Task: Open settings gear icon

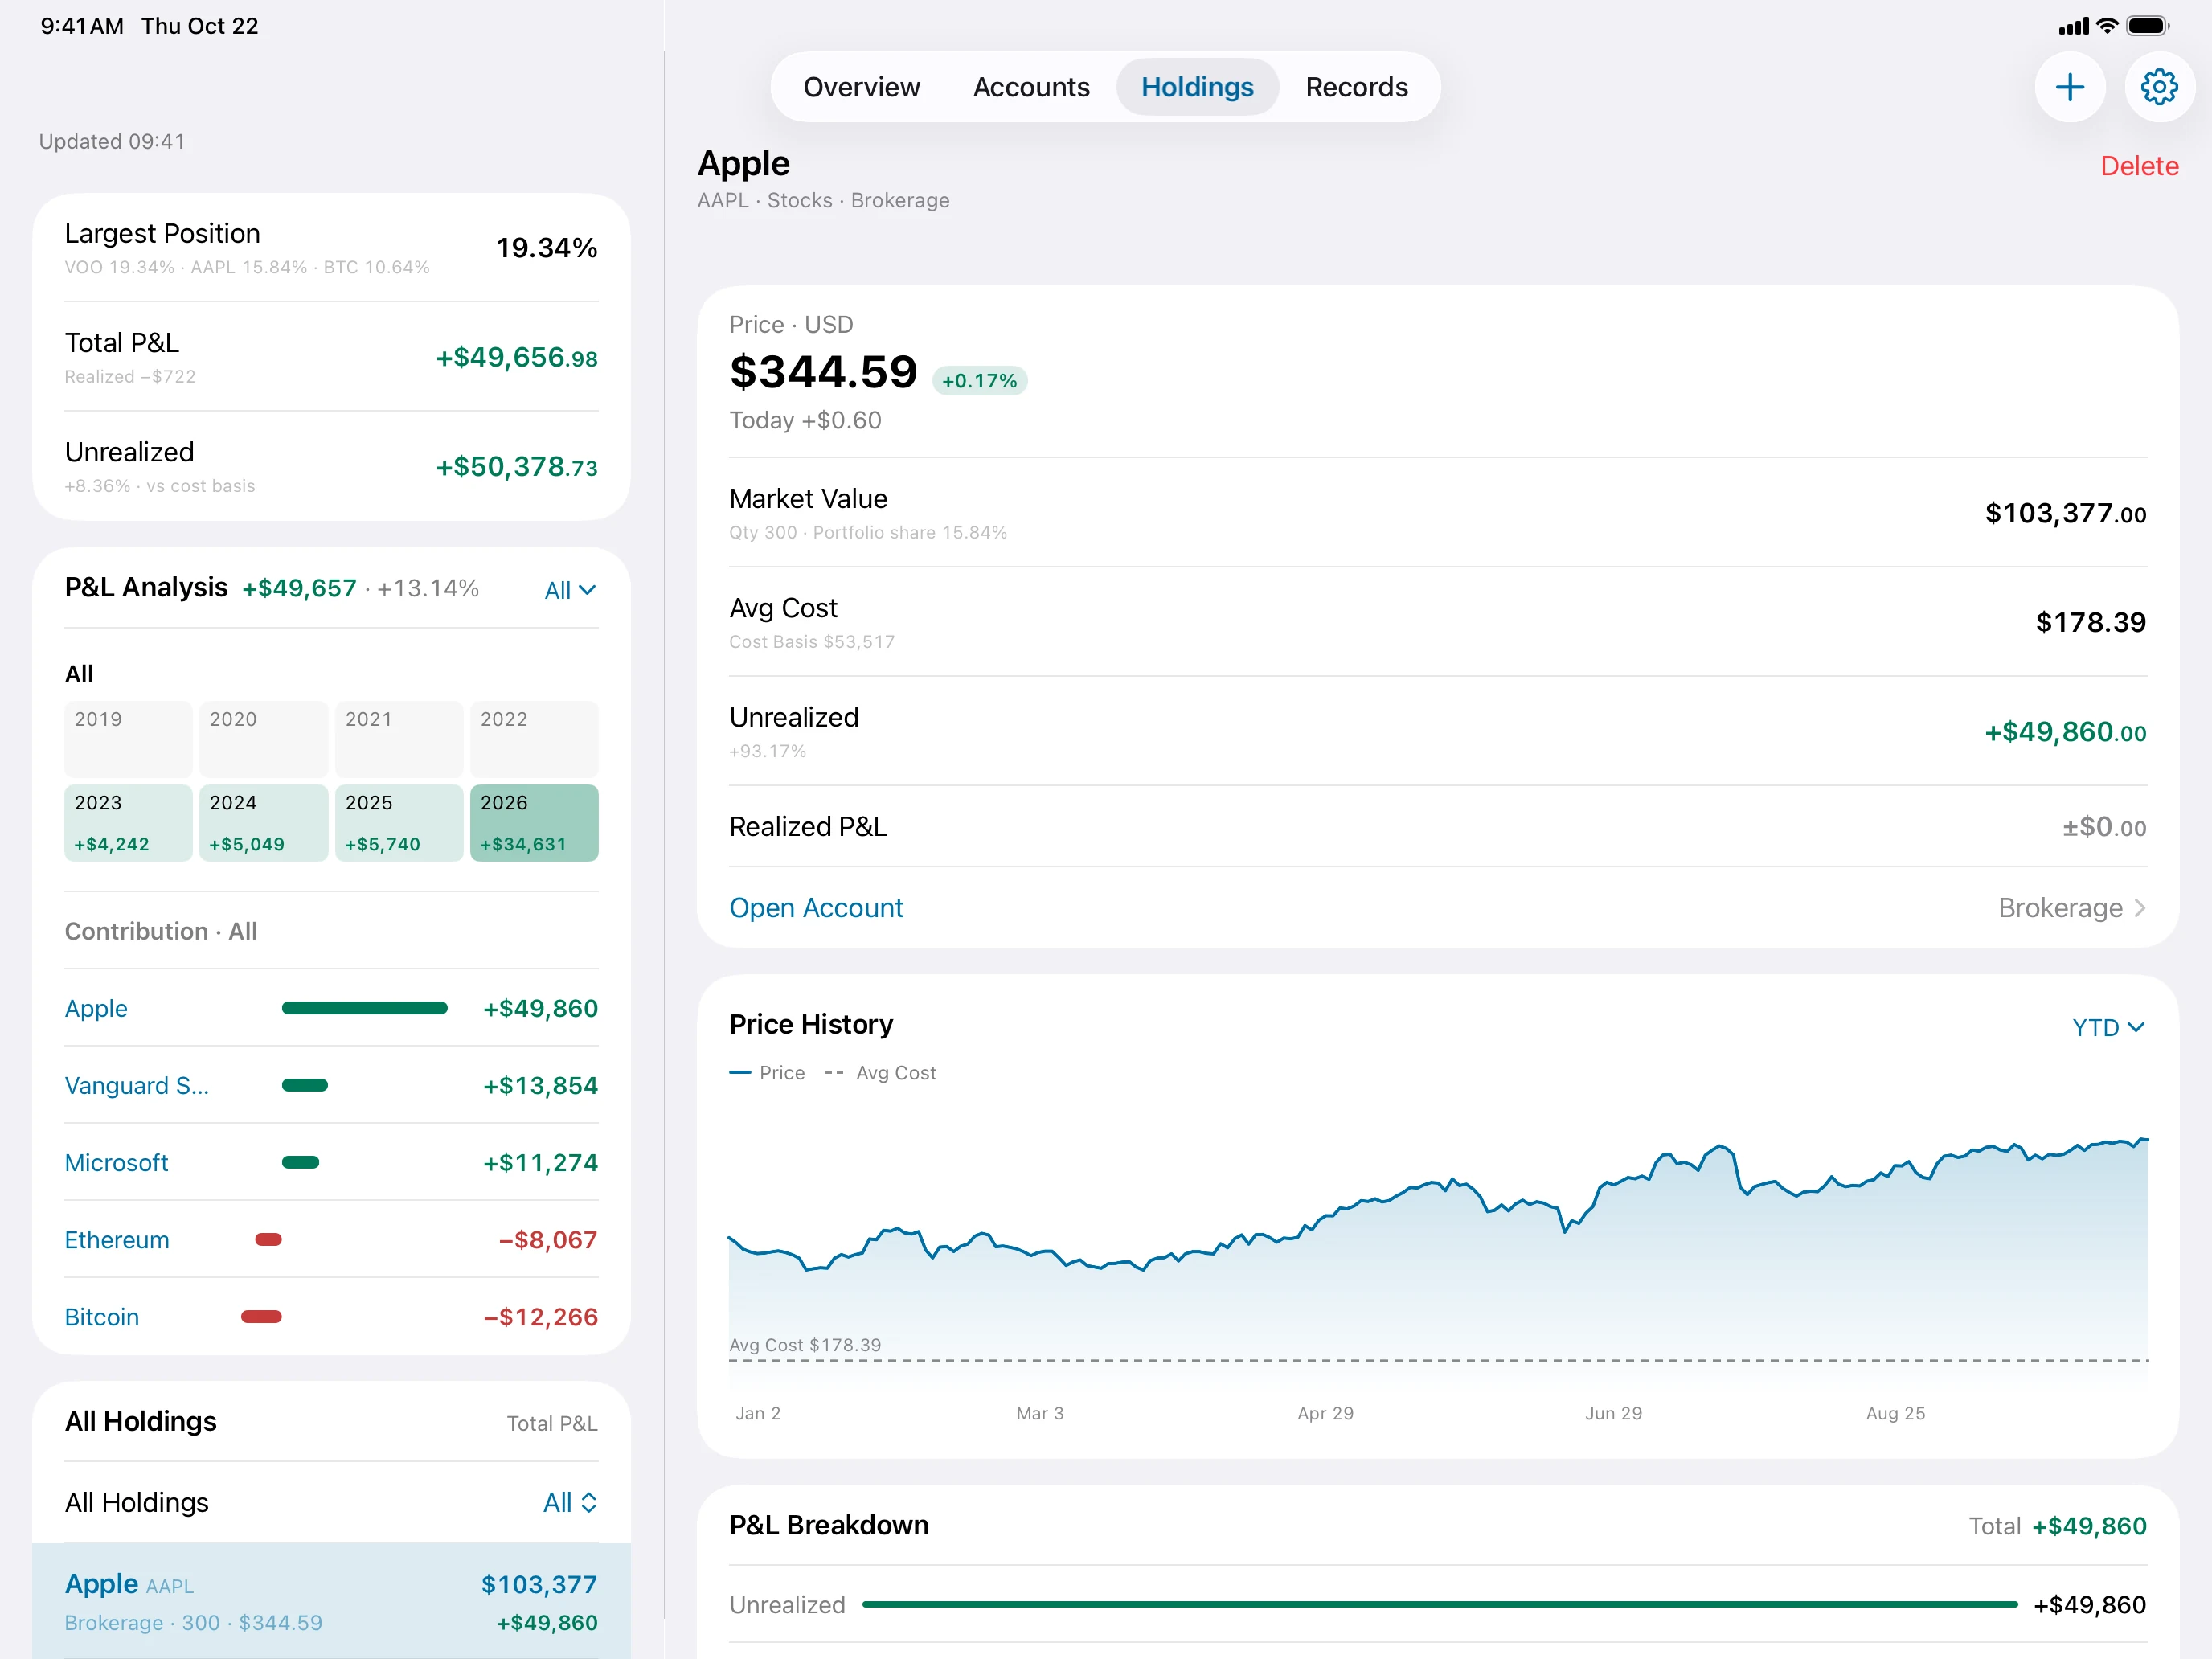Action: pyautogui.click(x=2159, y=88)
